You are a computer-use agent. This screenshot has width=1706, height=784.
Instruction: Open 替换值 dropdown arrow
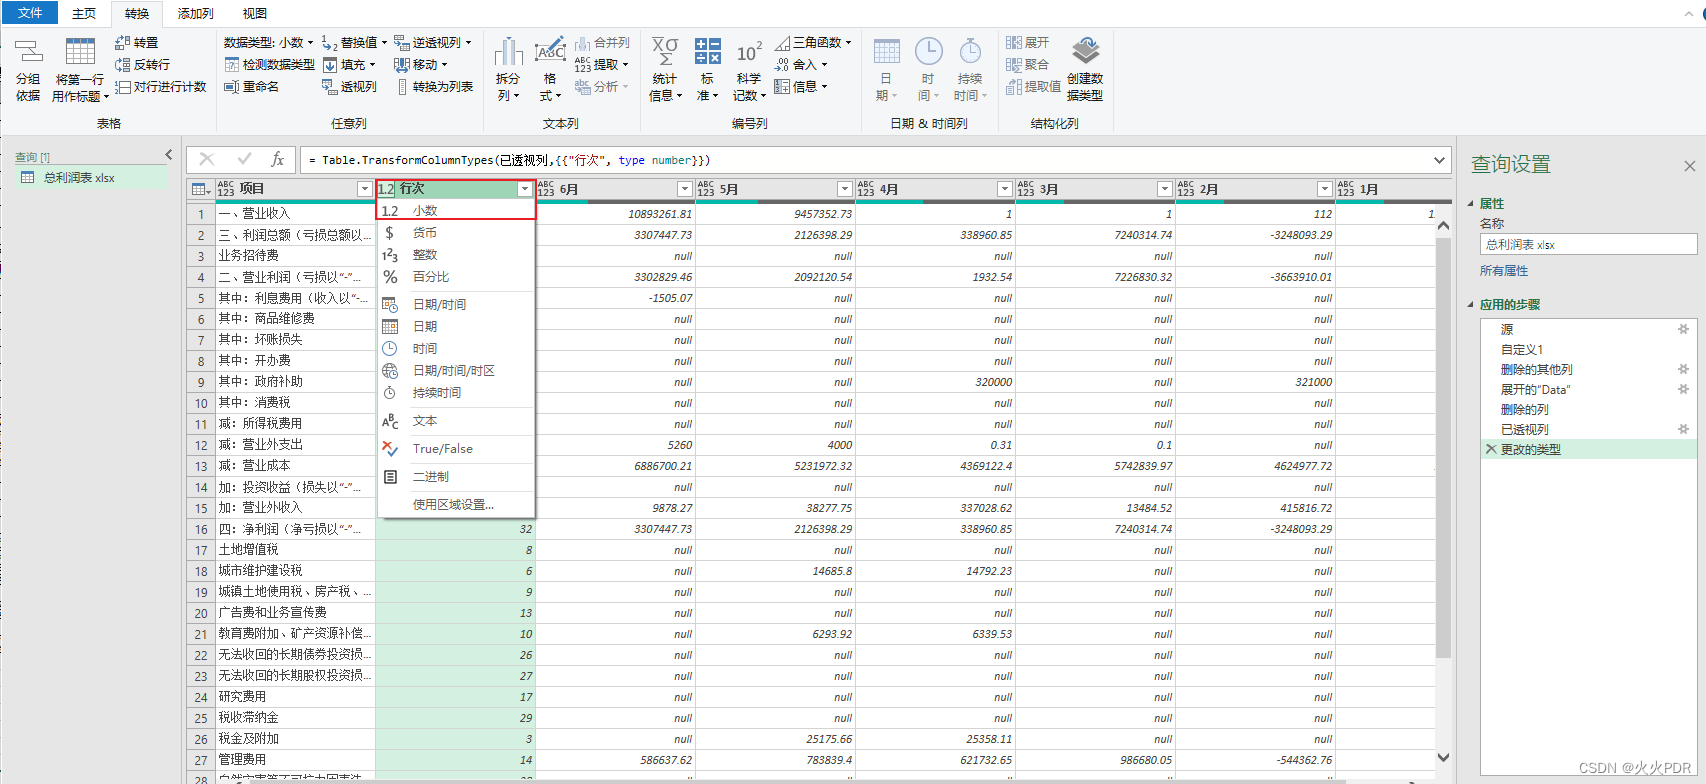[385, 42]
